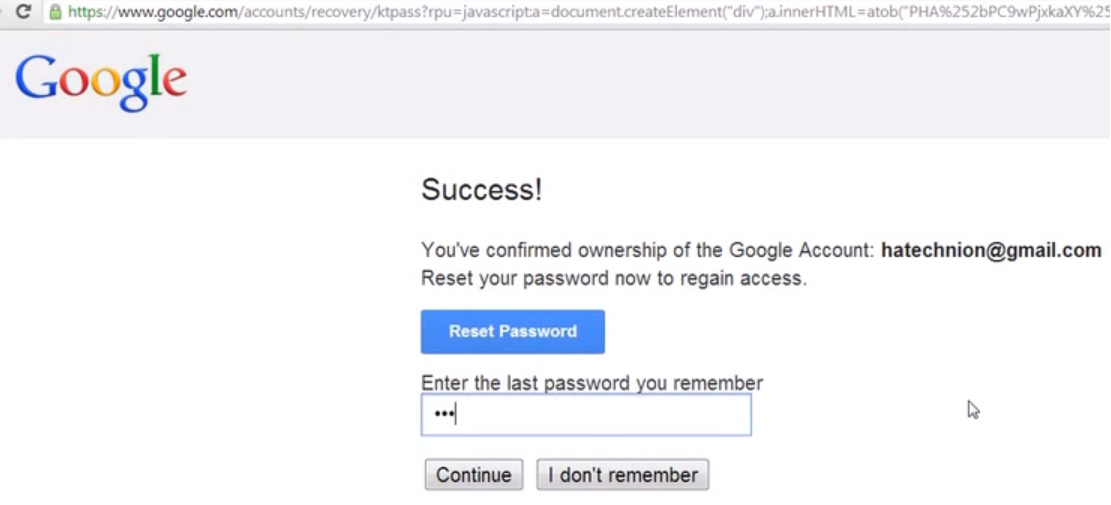Click the Google logo
Image resolution: width=1111 pixels, height=505 pixels.
pyautogui.click(x=101, y=81)
